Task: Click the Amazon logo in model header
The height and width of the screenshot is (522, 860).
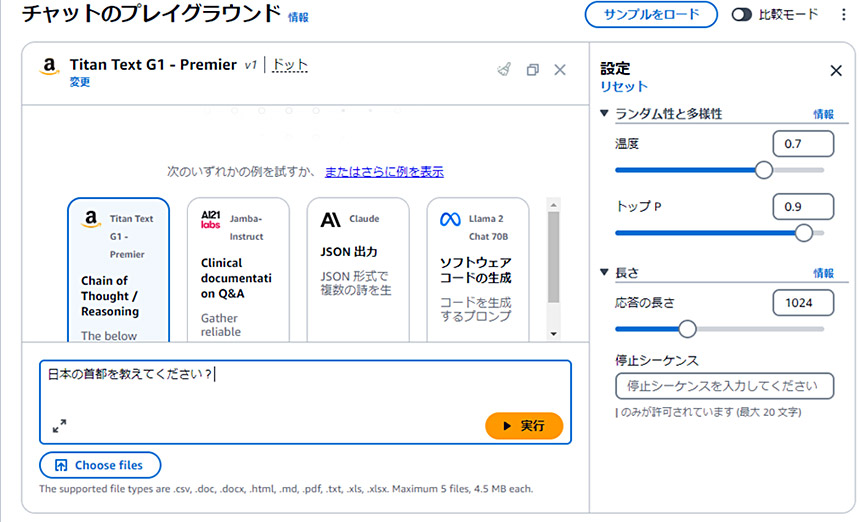Action: (49, 67)
